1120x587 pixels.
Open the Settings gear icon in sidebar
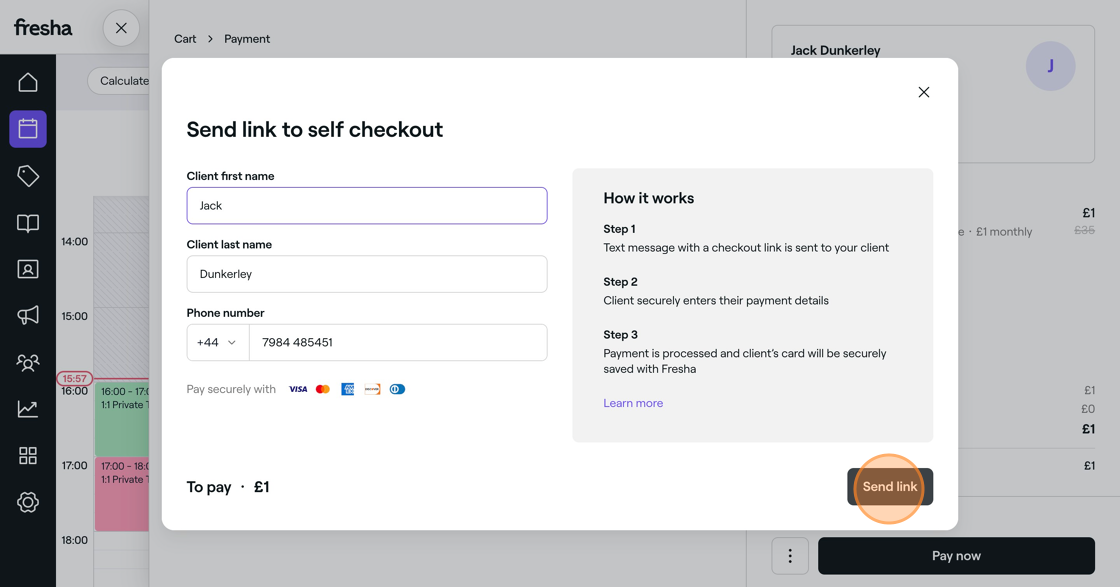coord(28,502)
